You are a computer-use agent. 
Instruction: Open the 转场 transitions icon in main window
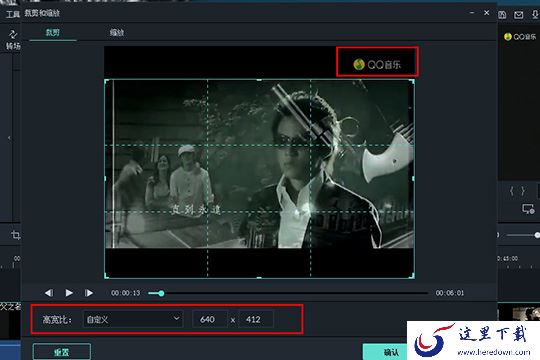[13, 40]
